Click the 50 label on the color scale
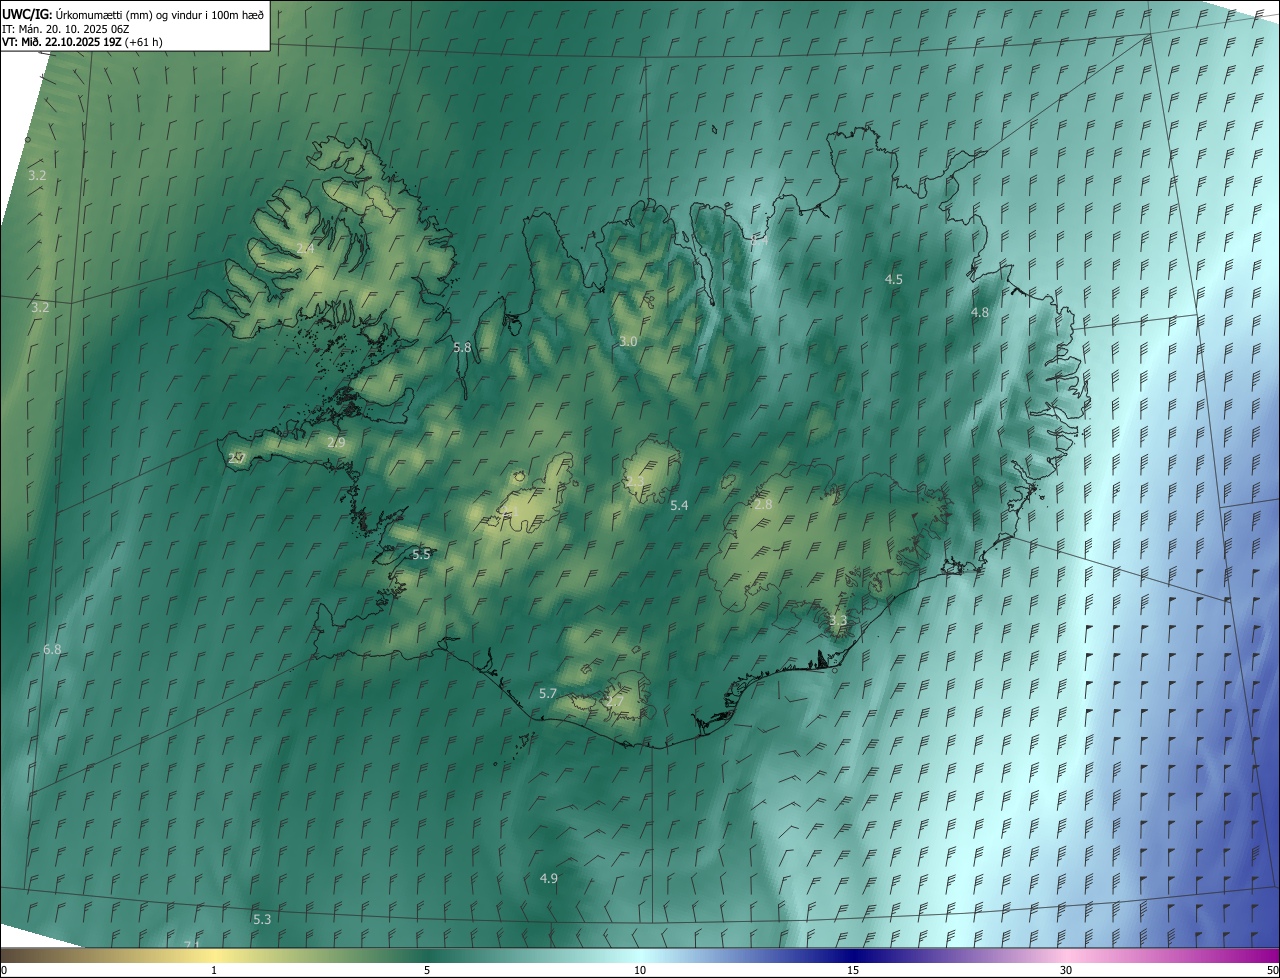Screen dimensions: 1280x978 [1272, 970]
